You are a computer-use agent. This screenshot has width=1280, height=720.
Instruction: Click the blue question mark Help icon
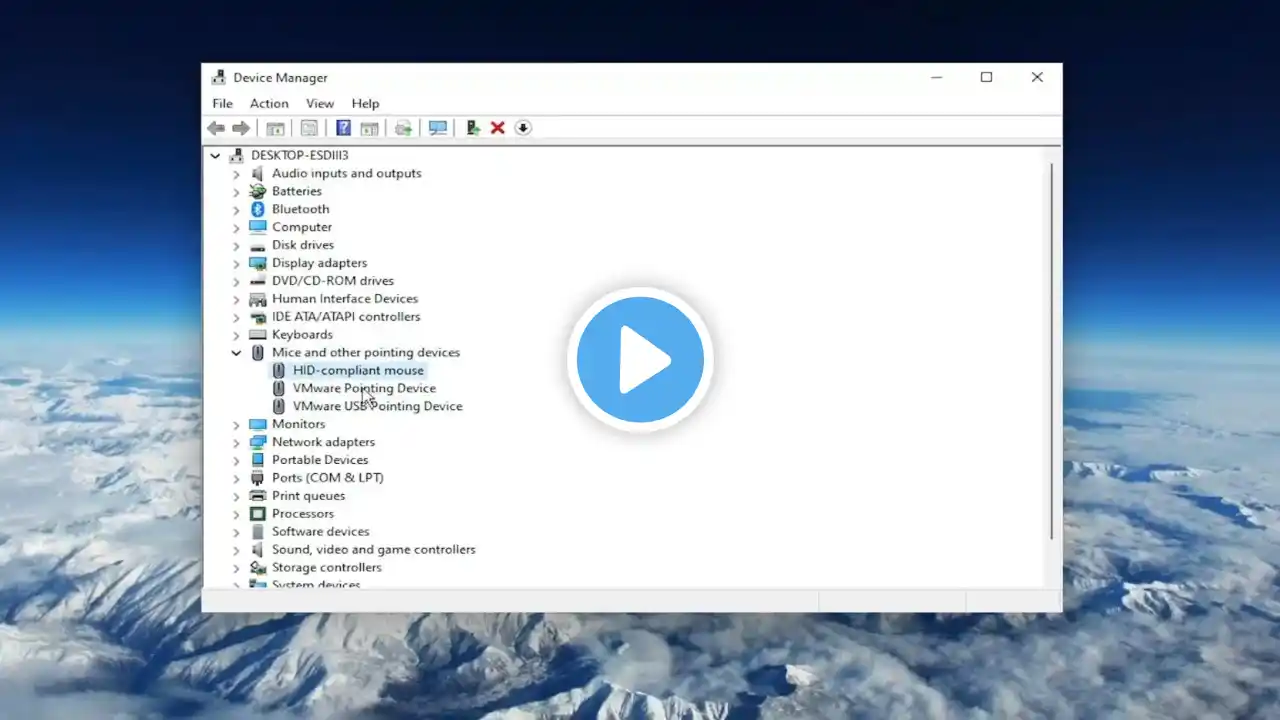(x=343, y=128)
